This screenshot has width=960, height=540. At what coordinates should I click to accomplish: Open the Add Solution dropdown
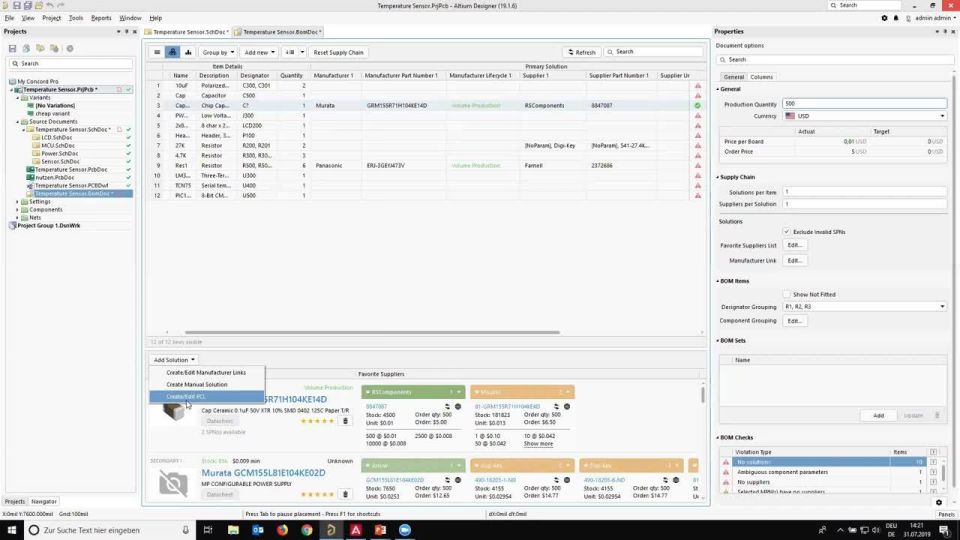[174, 360]
